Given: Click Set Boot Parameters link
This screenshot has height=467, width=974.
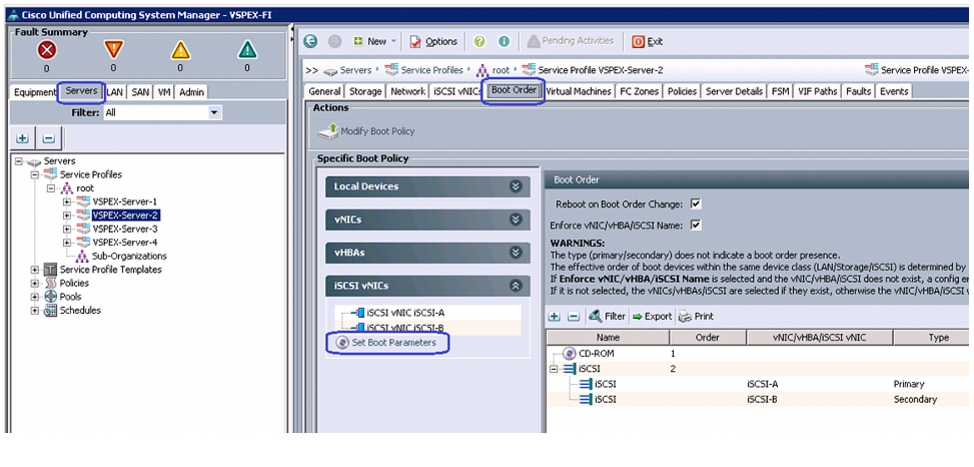Looking at the screenshot, I should [x=386, y=343].
